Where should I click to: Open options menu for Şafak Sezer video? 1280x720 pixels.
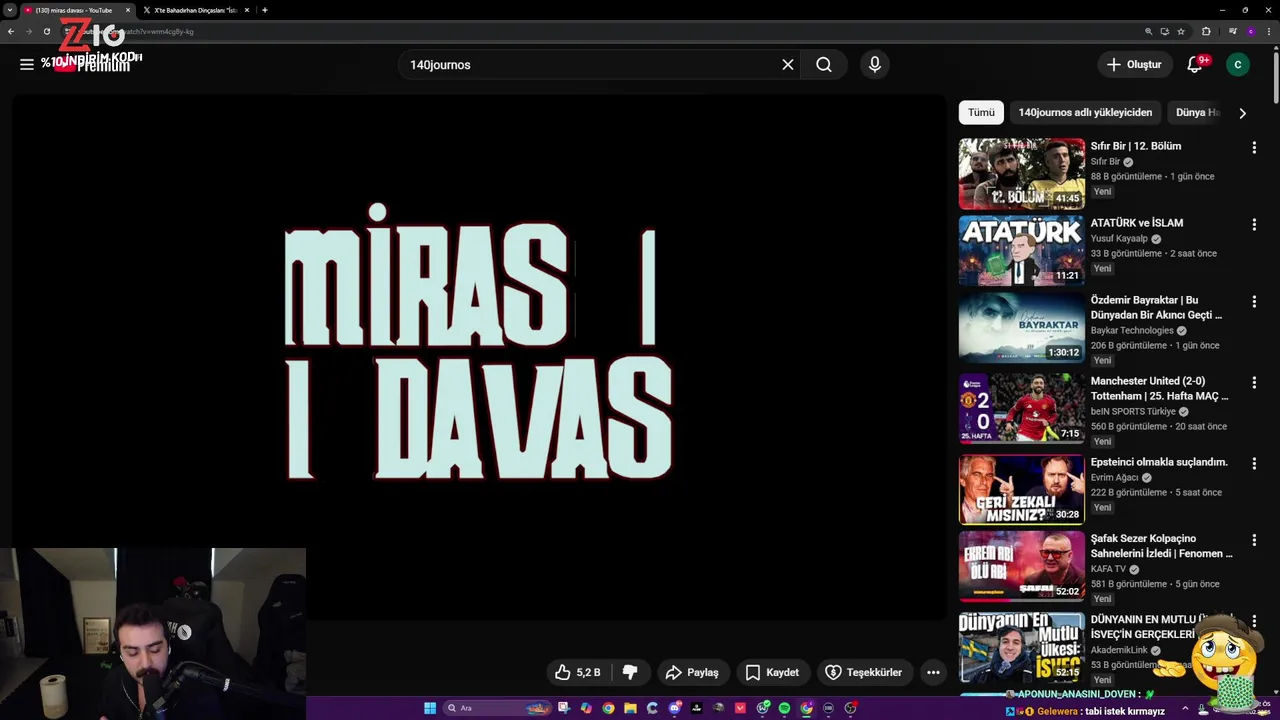(1253, 540)
